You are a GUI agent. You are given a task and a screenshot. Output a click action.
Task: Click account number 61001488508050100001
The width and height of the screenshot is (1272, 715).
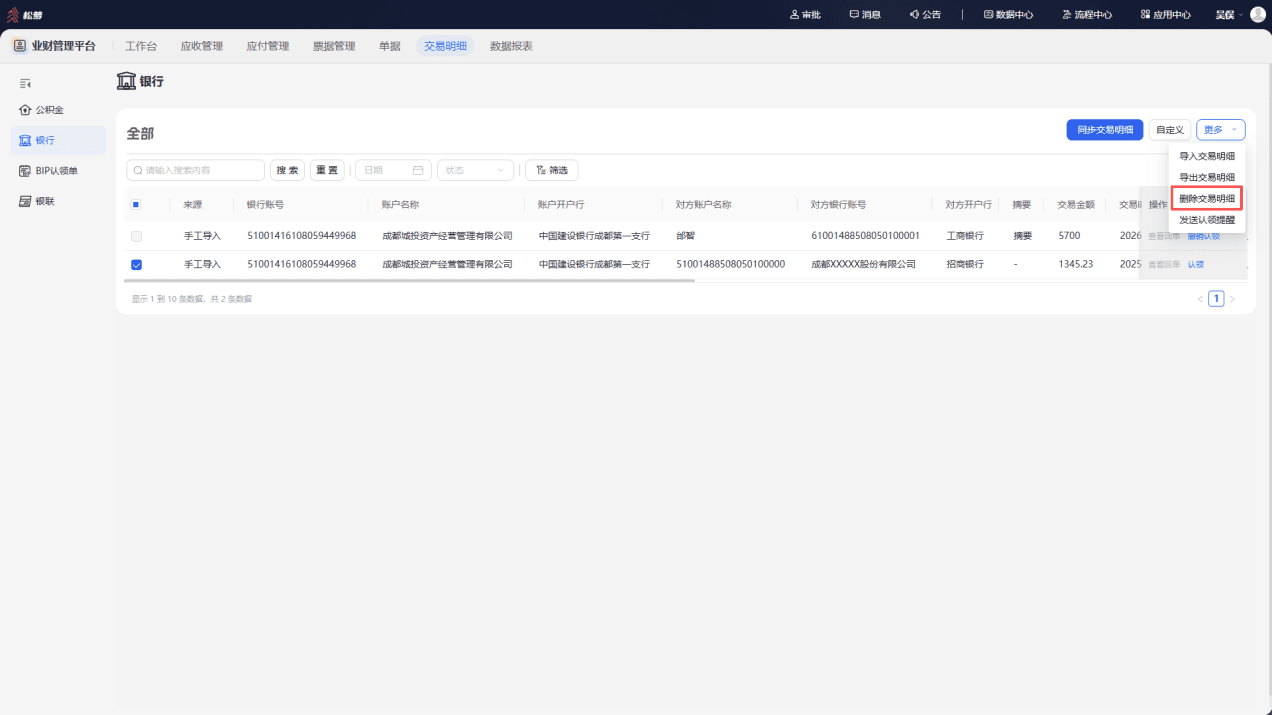click(x=865, y=236)
